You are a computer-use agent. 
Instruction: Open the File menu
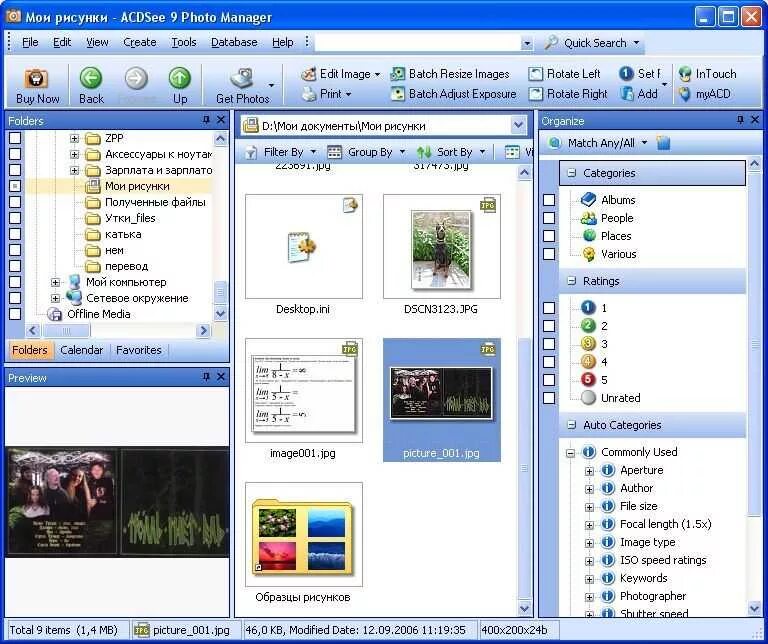[30, 43]
